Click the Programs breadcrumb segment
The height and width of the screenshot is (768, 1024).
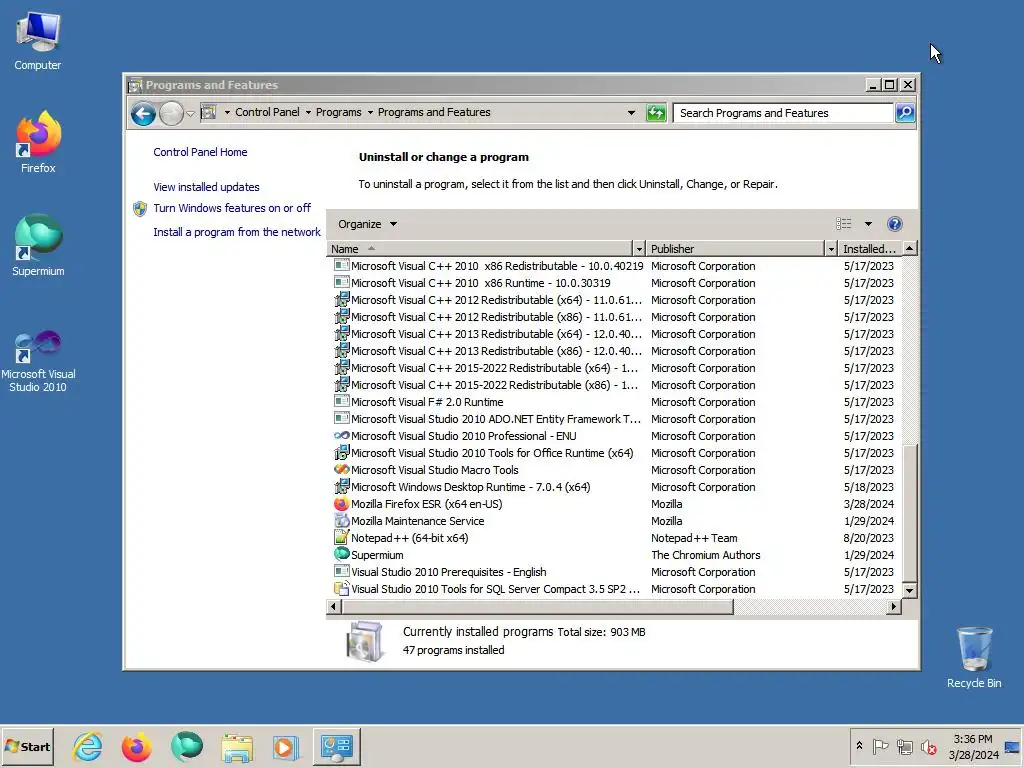[338, 112]
